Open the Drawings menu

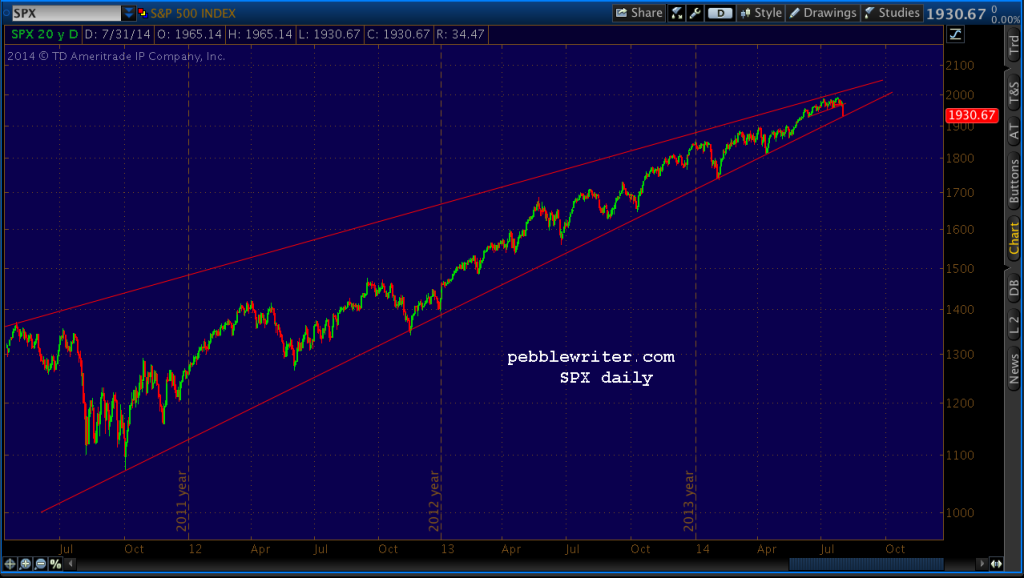[823, 13]
